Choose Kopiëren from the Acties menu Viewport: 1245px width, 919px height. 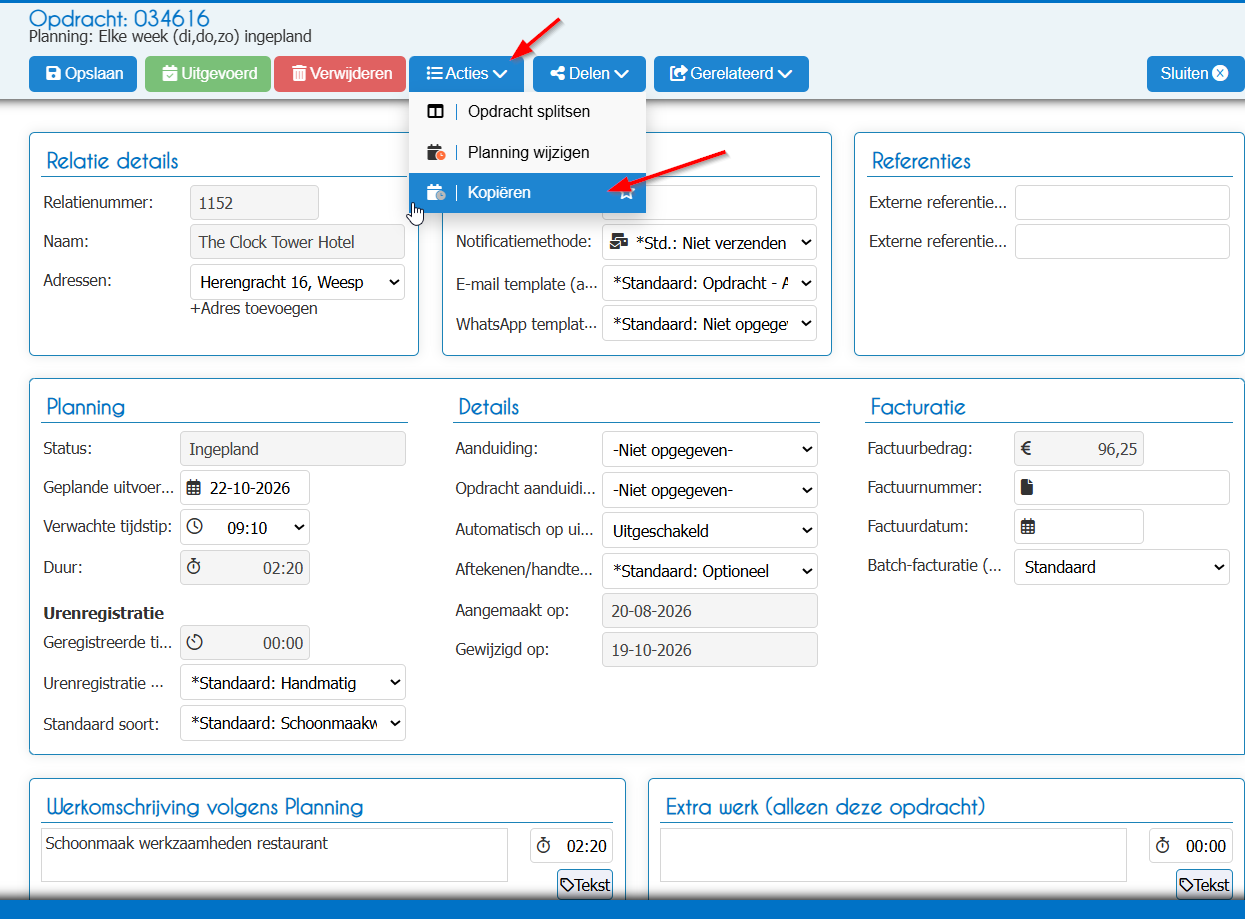tap(527, 192)
